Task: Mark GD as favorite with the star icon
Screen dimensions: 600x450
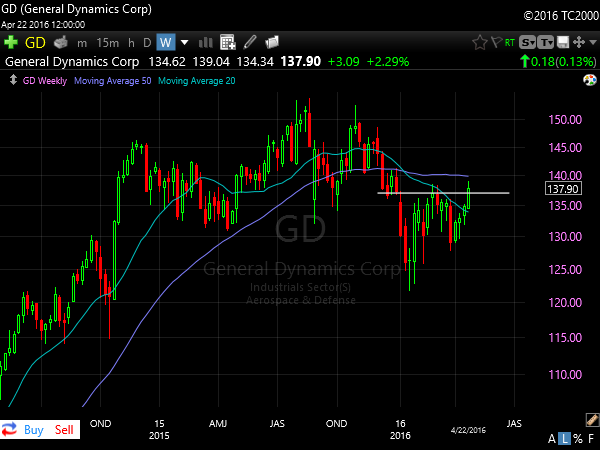Action: 479,42
